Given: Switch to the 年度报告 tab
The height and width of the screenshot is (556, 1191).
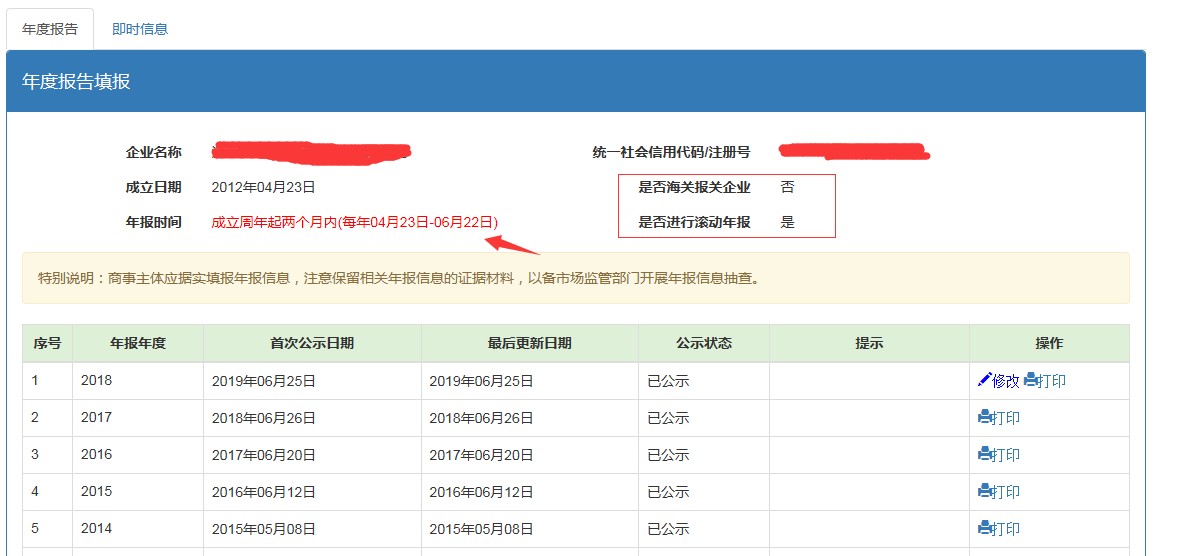Looking at the screenshot, I should [50, 29].
